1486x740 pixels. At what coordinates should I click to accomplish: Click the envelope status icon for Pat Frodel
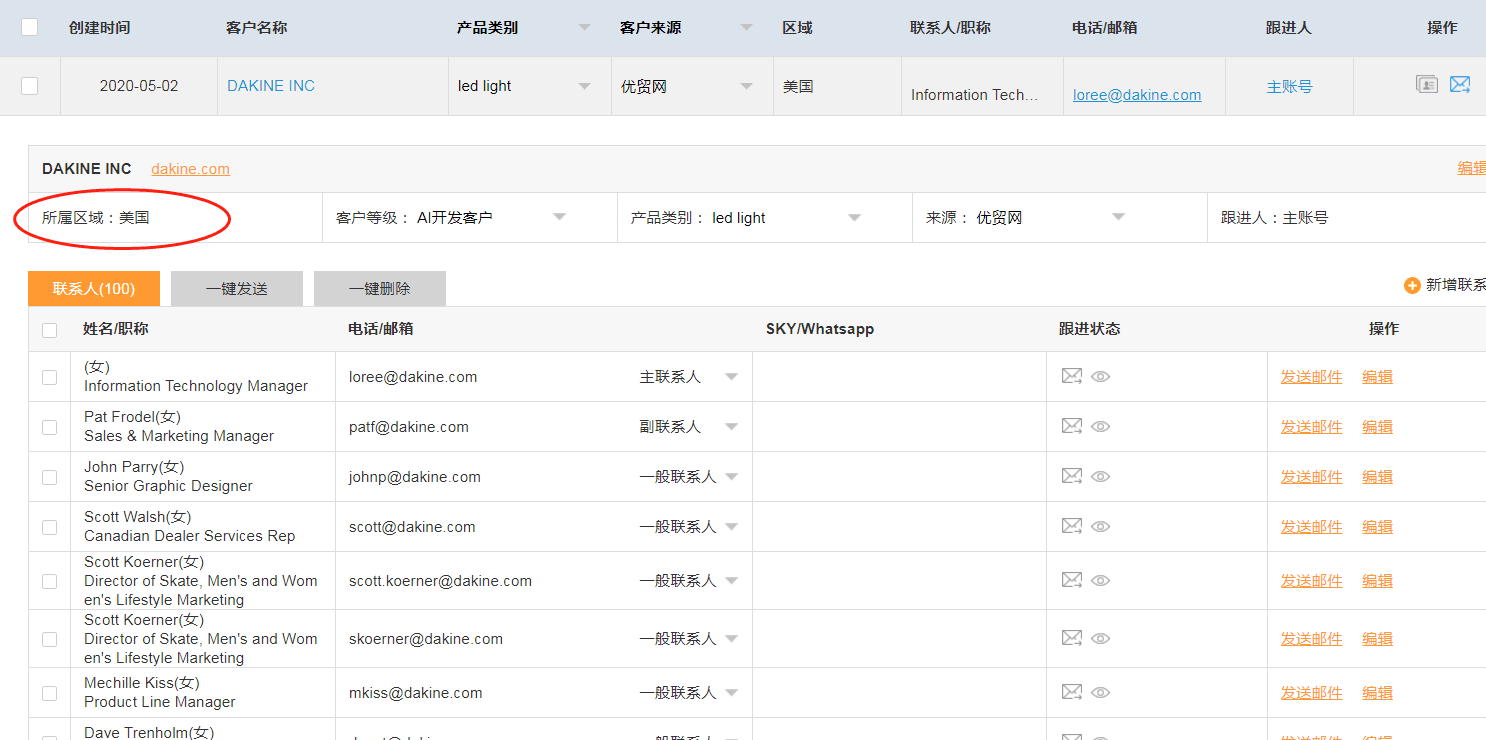pos(1072,426)
